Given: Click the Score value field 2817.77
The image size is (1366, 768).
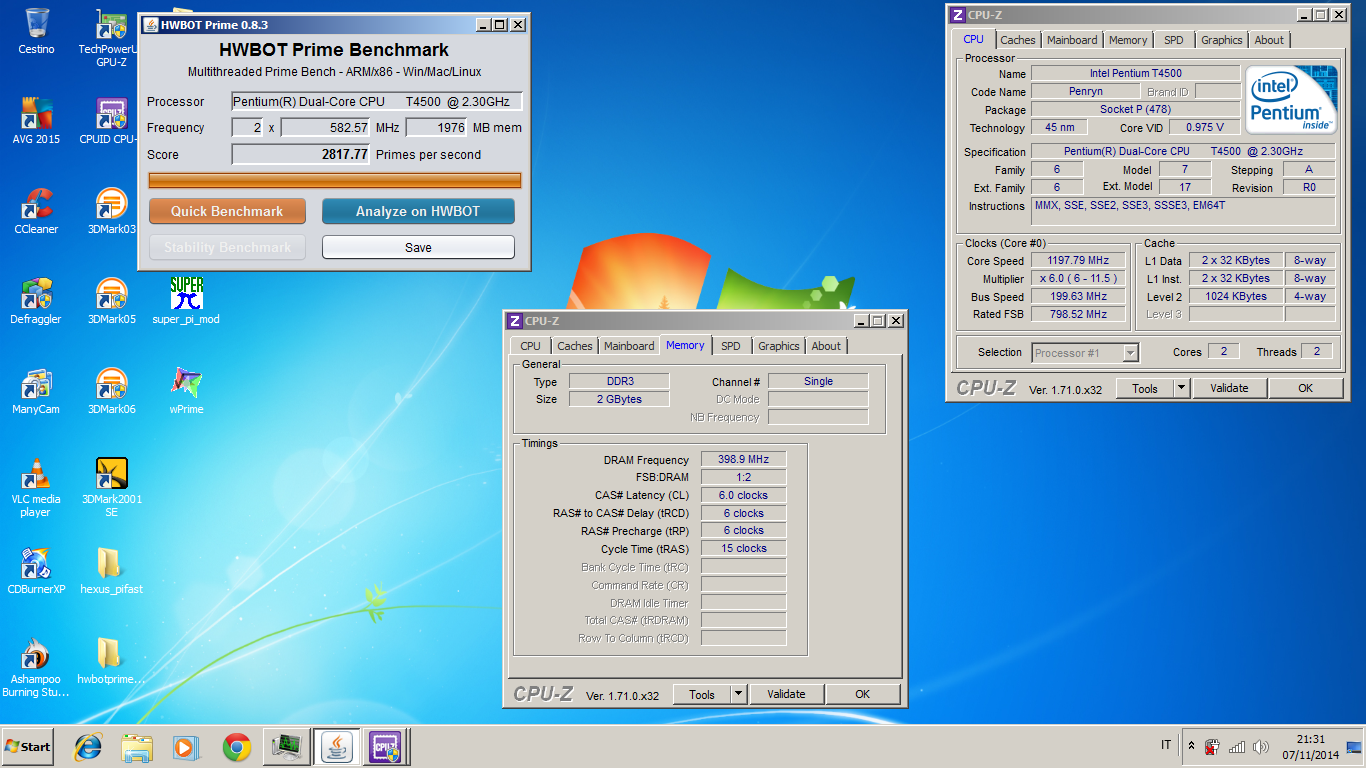Looking at the screenshot, I should click(301, 154).
